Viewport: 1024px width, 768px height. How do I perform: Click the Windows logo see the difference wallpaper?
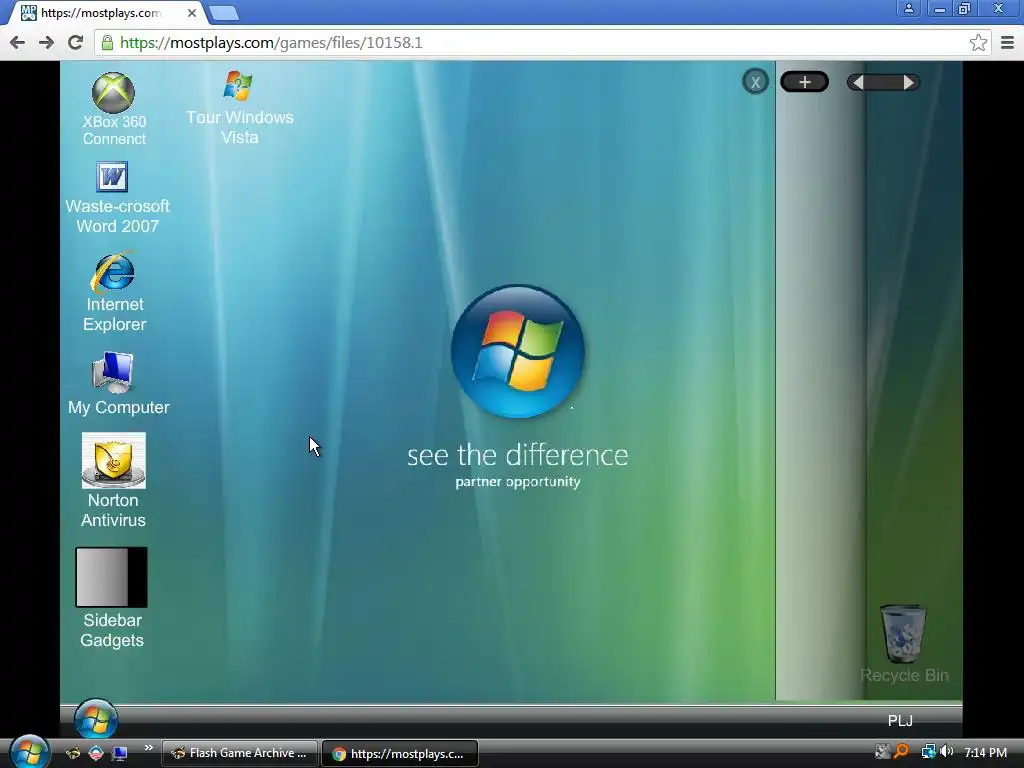point(518,351)
